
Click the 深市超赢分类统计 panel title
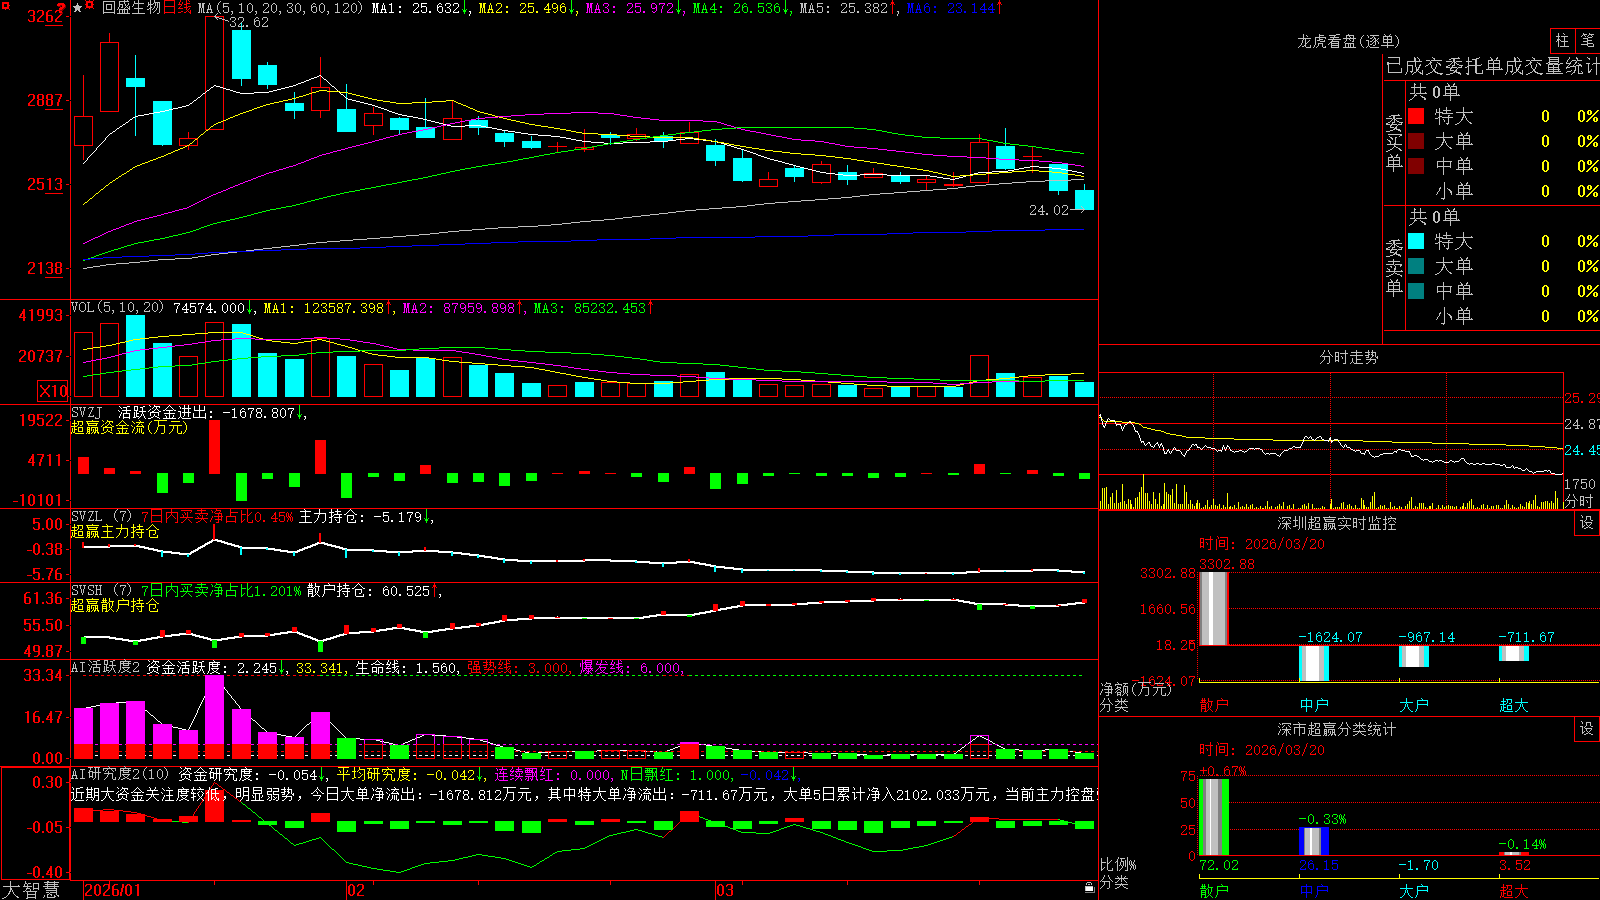click(x=1337, y=729)
